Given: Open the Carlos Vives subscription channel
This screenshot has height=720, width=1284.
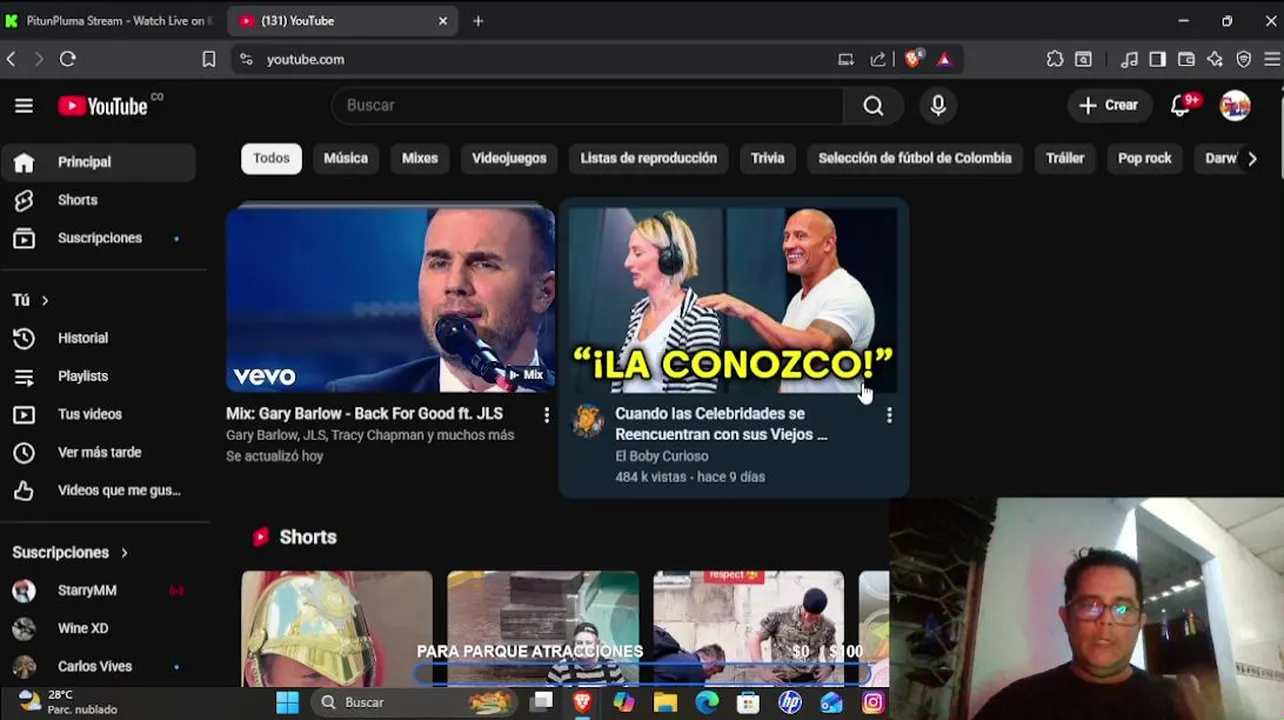Looking at the screenshot, I should (98, 666).
